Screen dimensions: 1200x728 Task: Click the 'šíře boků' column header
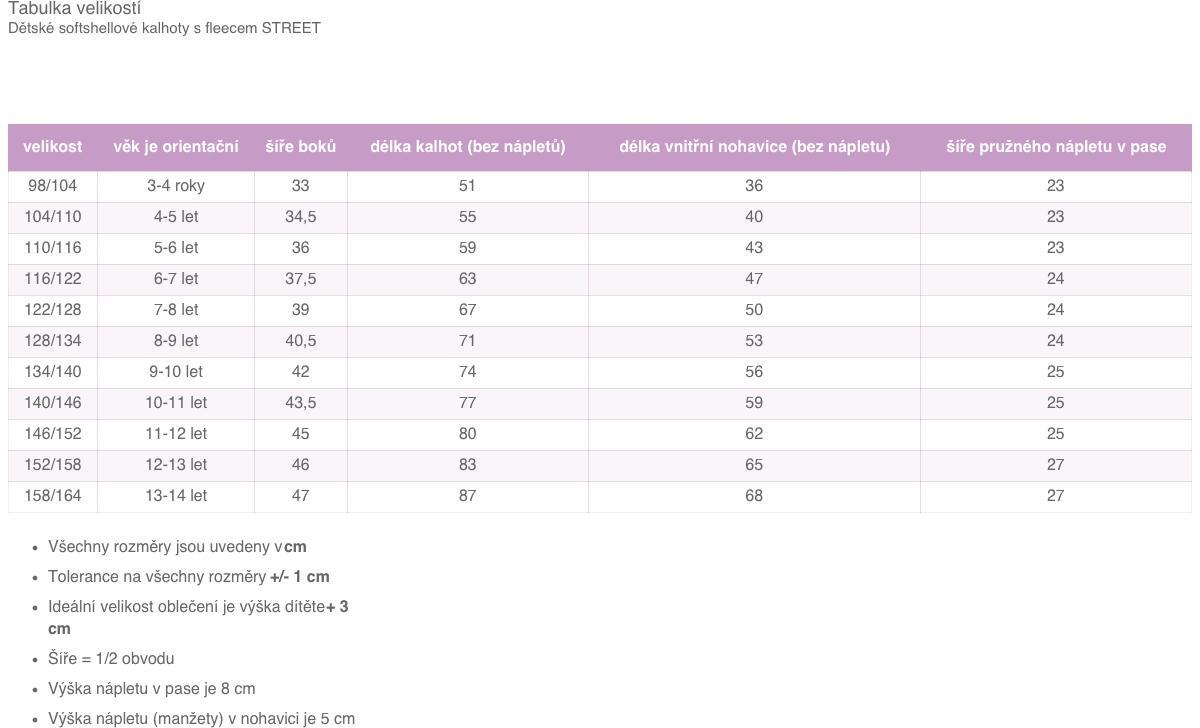[x=301, y=147]
